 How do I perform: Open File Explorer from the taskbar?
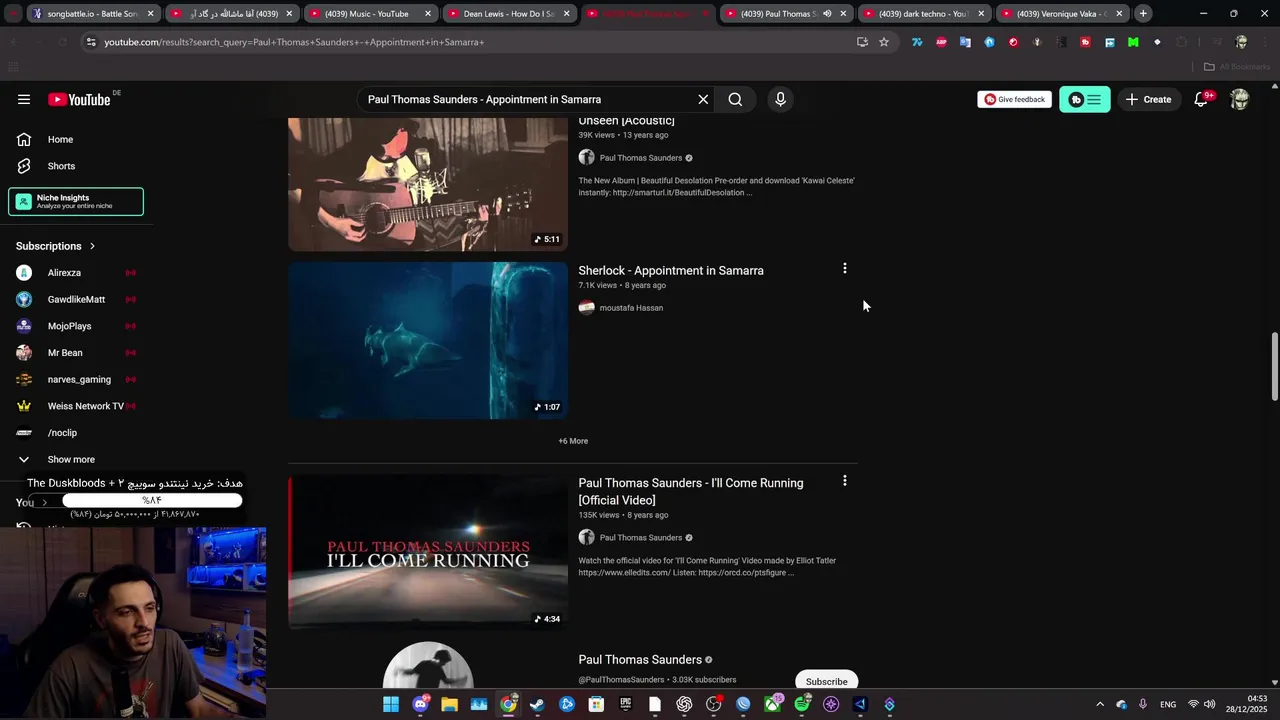click(450, 704)
